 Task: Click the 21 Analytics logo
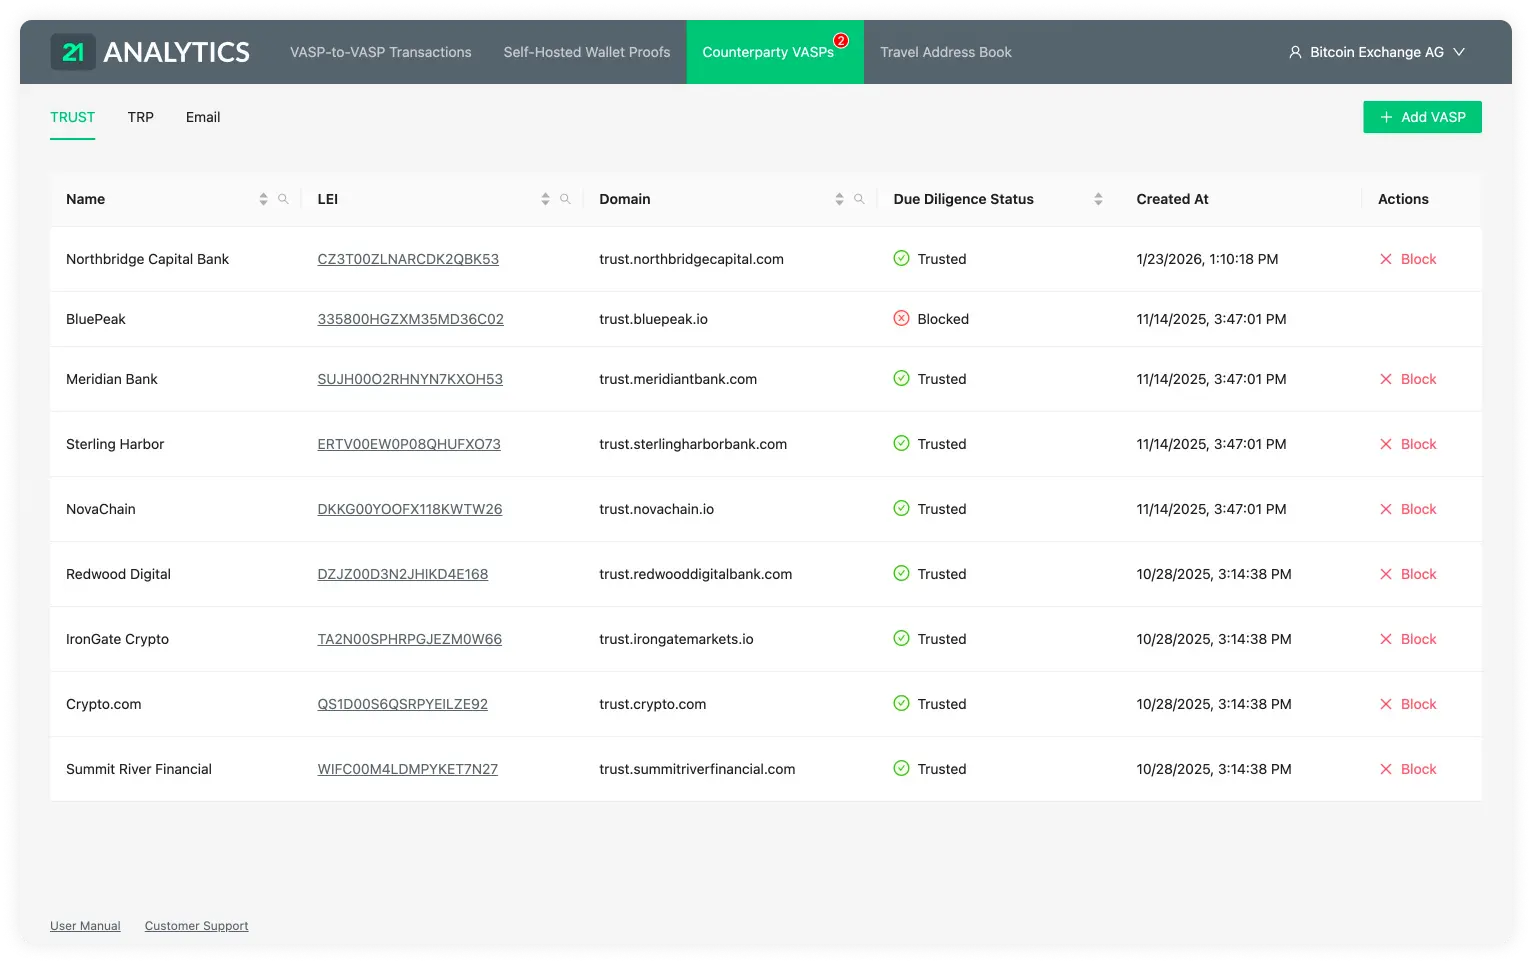(x=150, y=52)
